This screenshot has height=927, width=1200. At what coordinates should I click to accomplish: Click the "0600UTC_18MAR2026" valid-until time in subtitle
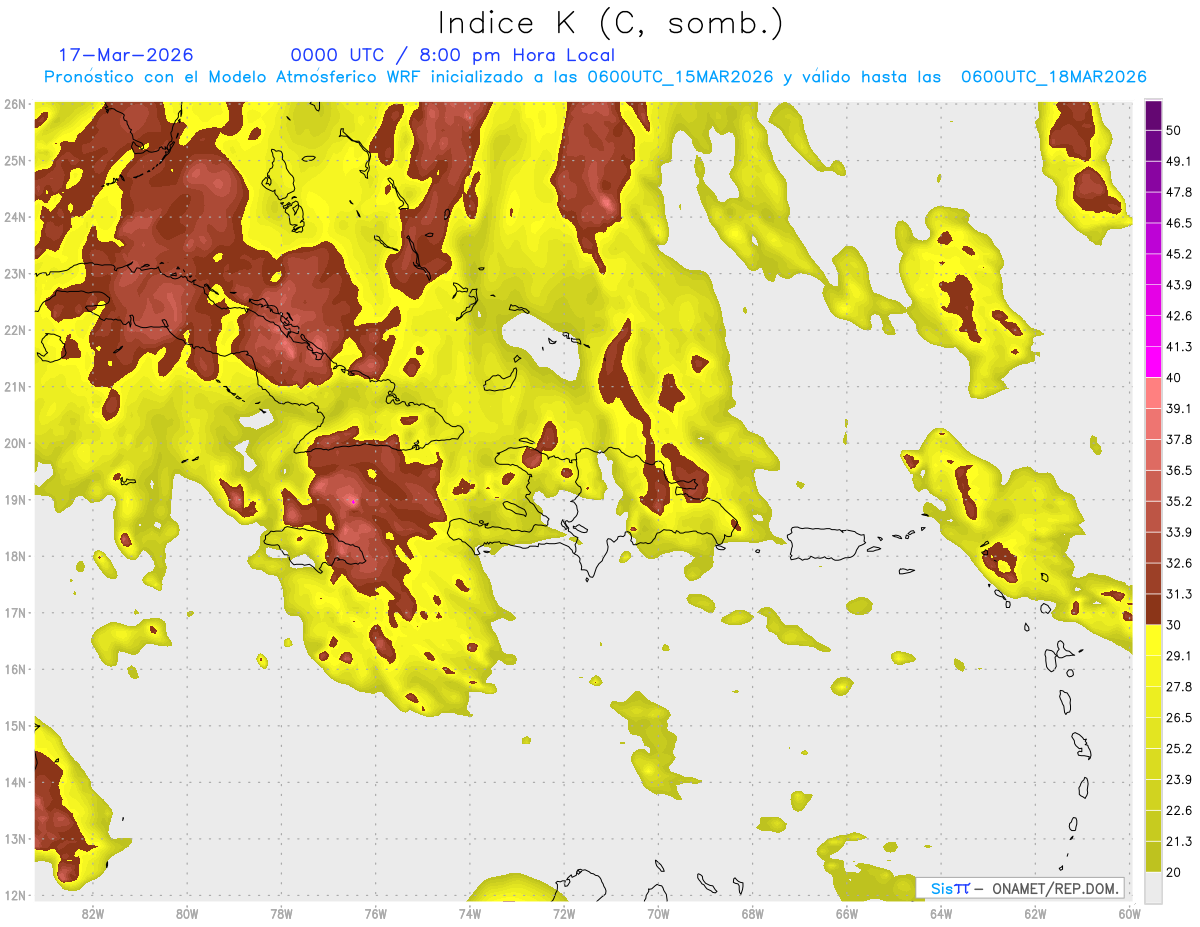pos(1053,77)
